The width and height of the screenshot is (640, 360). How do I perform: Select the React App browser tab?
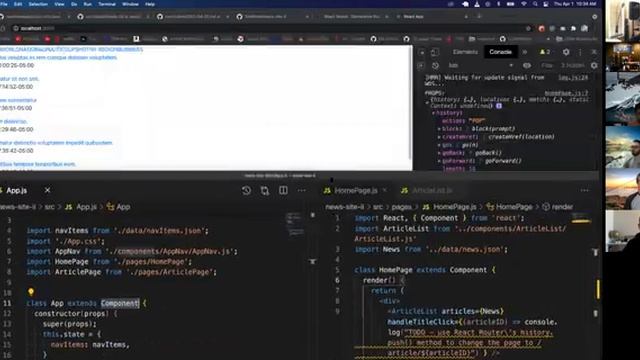pyautogui.click(x=433, y=17)
